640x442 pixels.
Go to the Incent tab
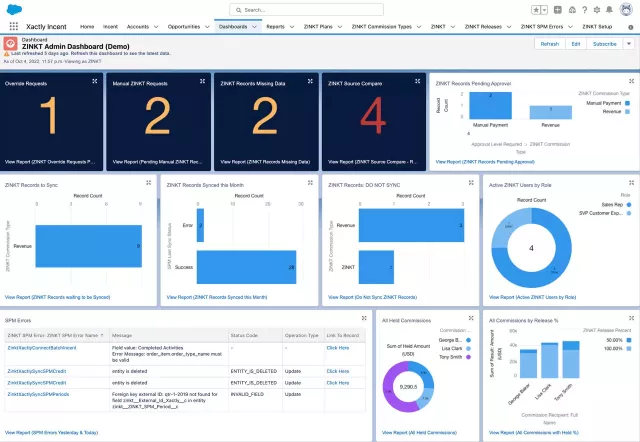110,27
